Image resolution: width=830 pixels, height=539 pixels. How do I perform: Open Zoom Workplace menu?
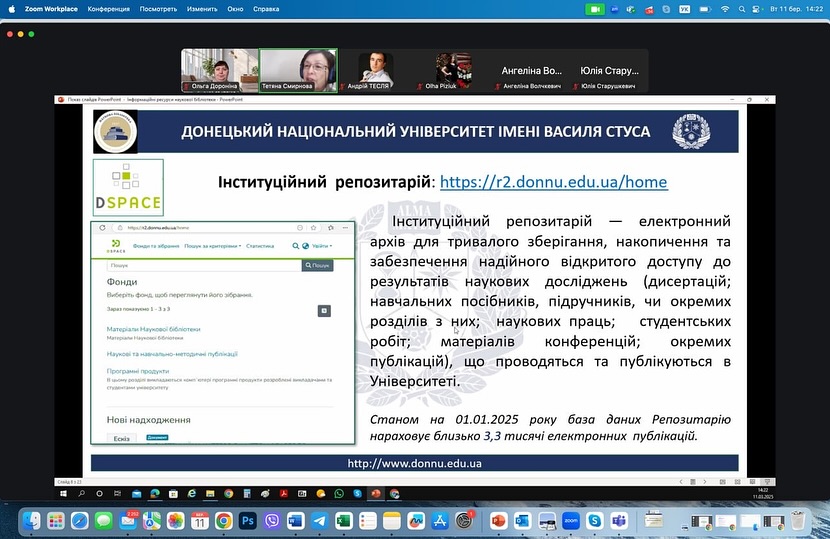[x=51, y=9]
